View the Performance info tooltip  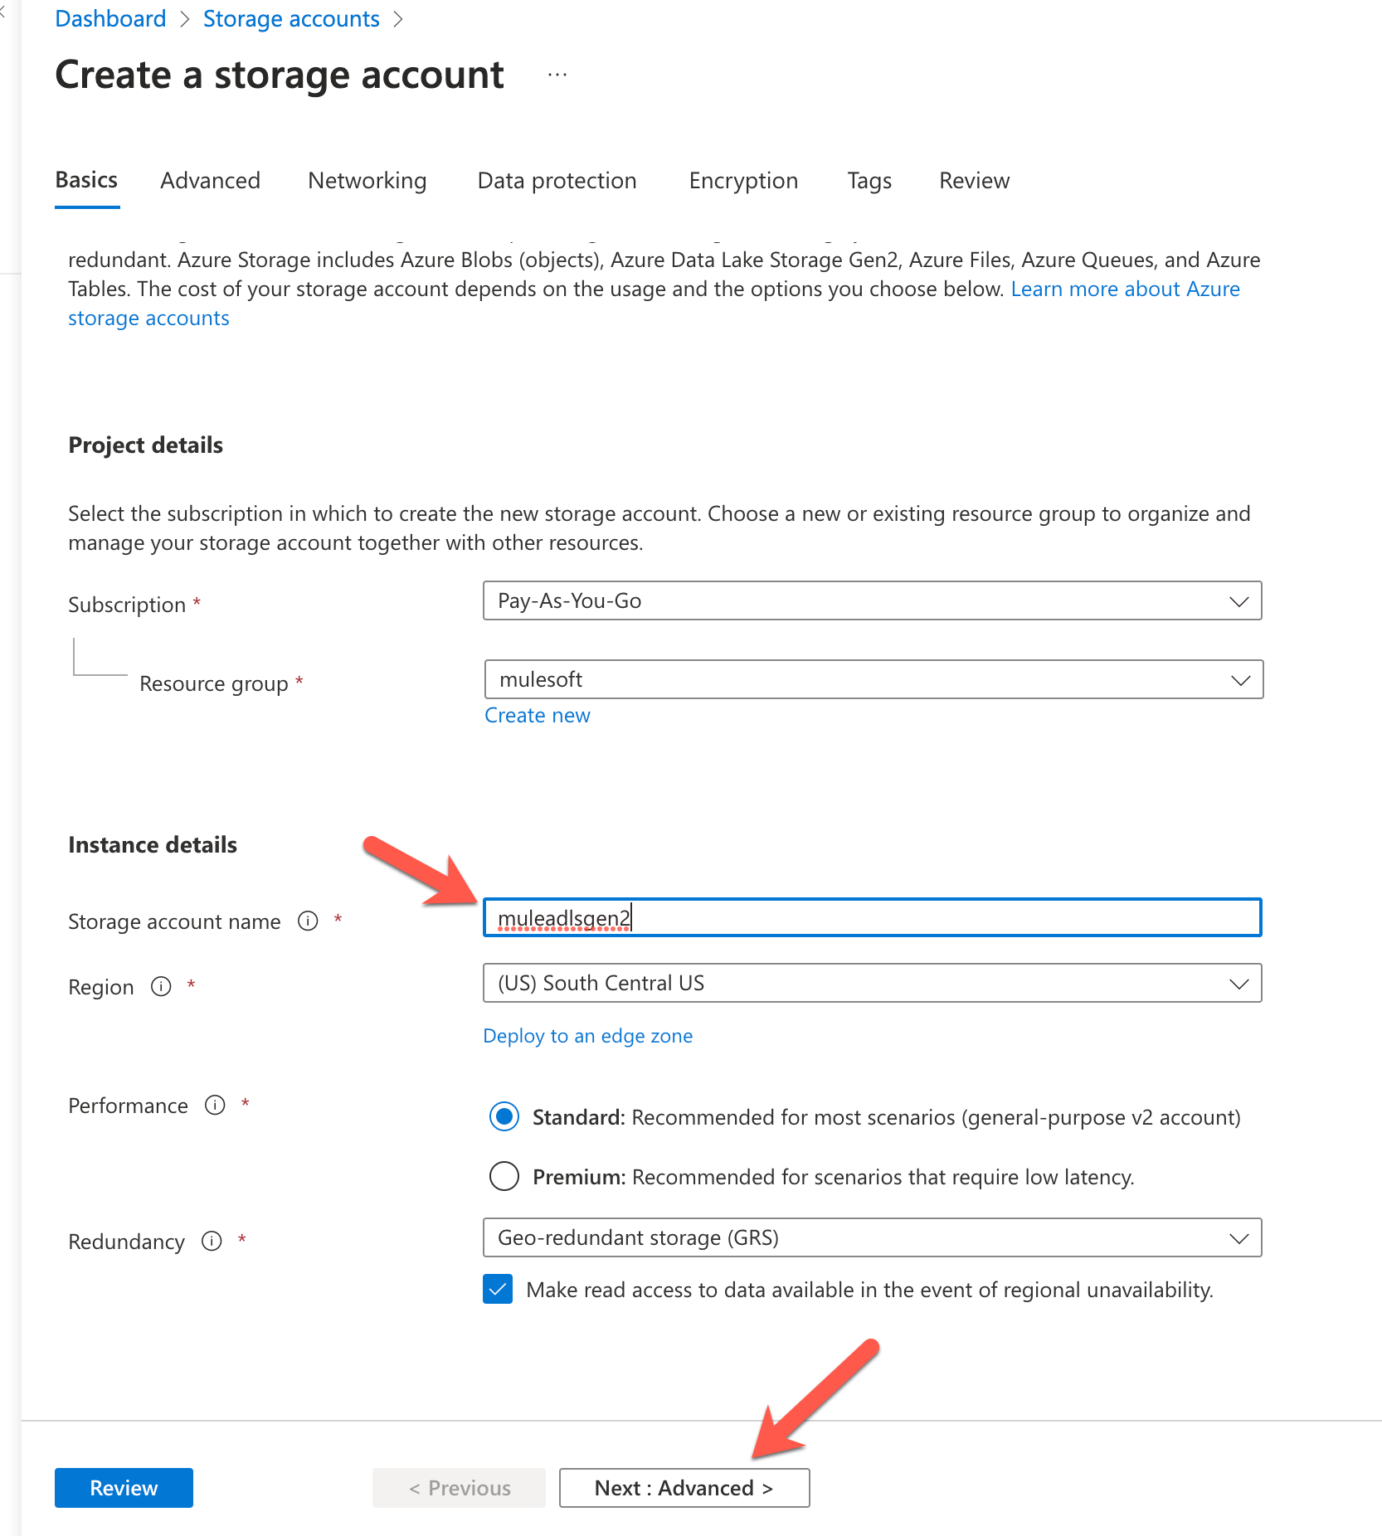(x=214, y=1106)
